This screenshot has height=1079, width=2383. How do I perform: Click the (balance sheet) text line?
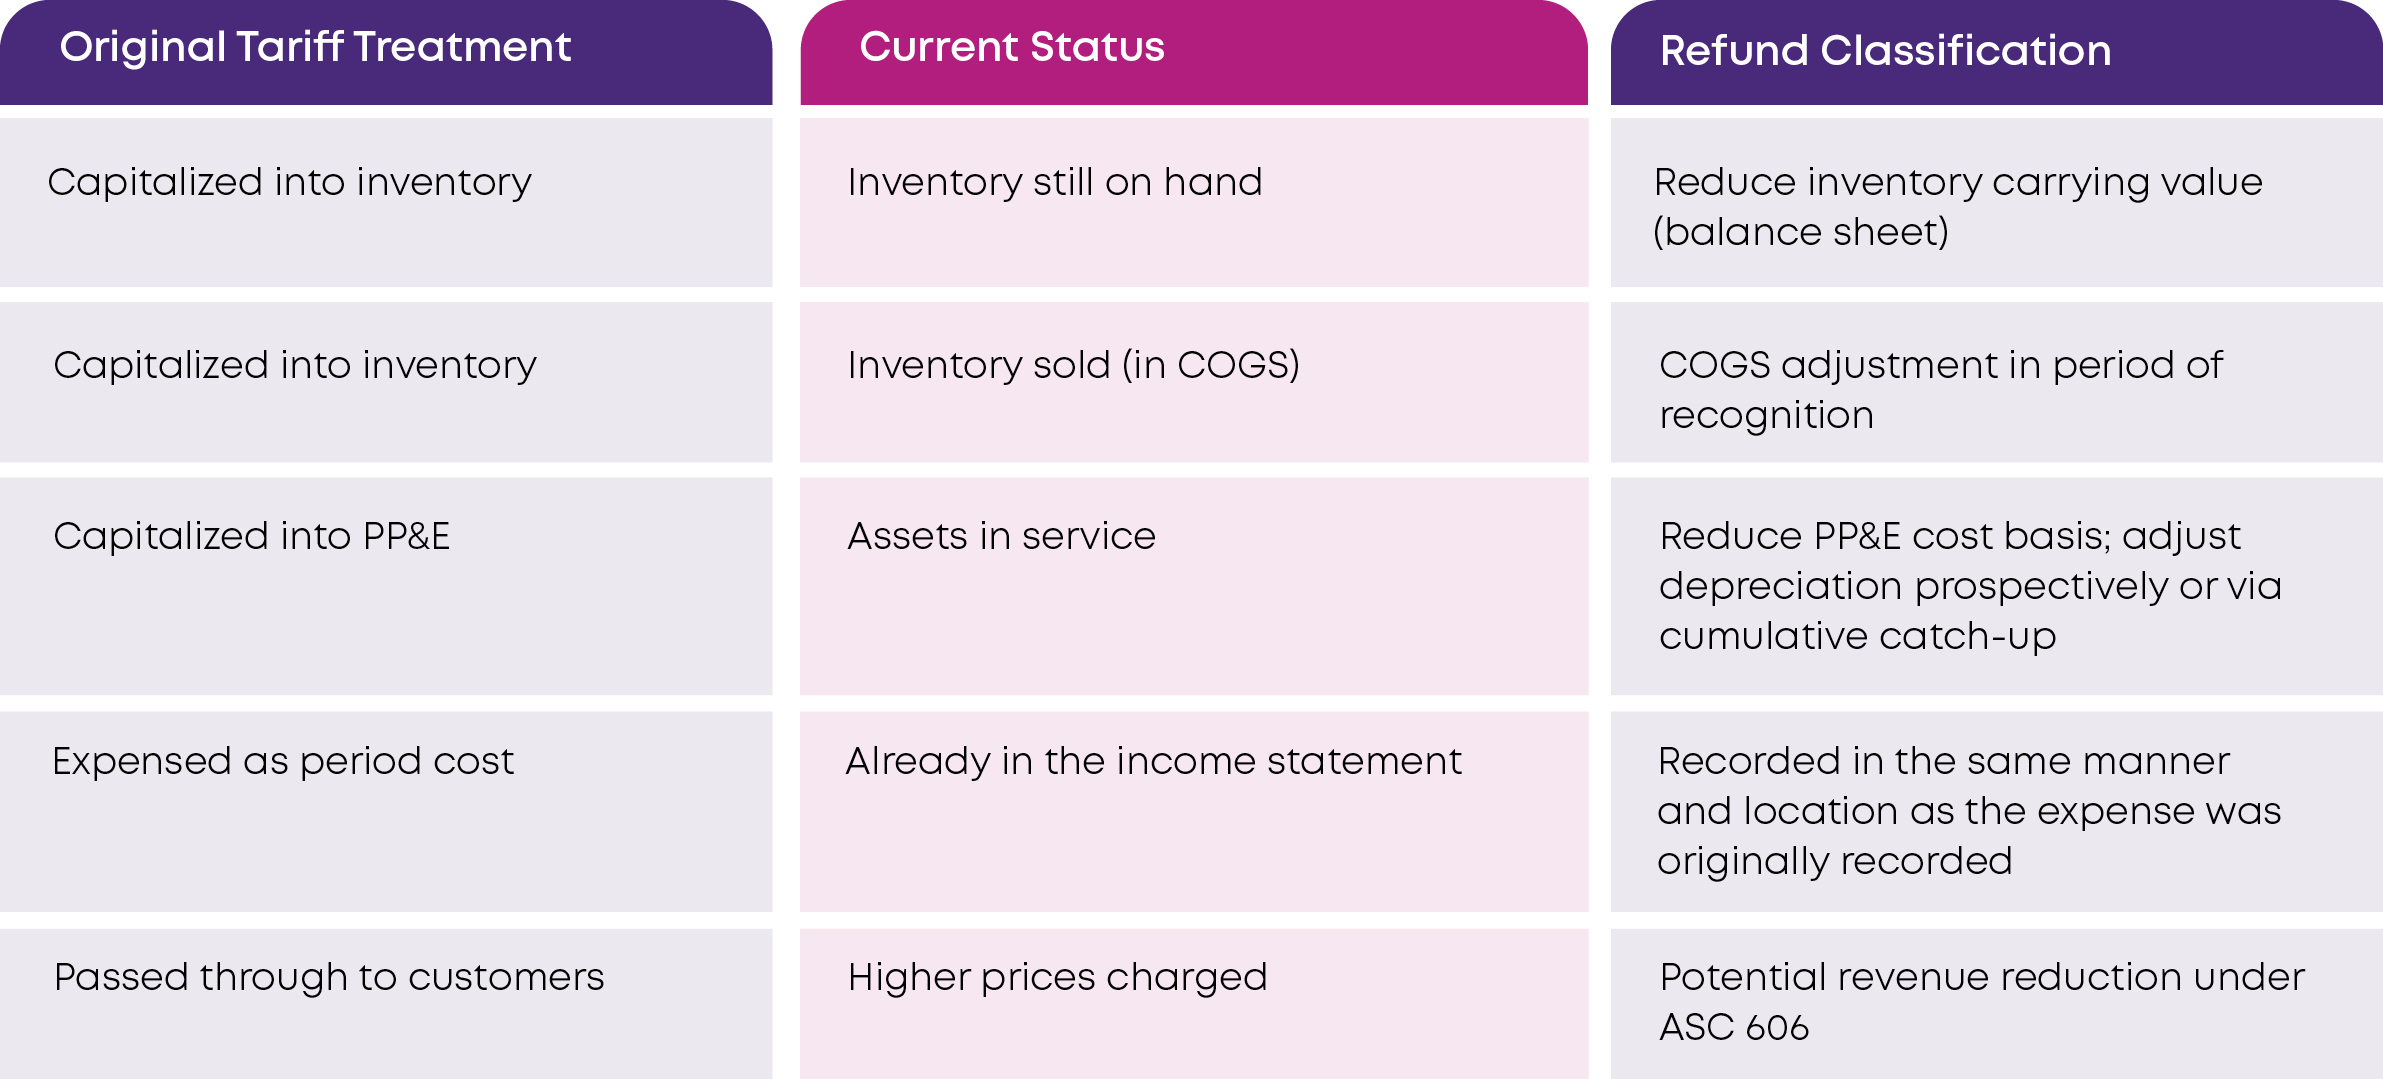click(x=1800, y=233)
